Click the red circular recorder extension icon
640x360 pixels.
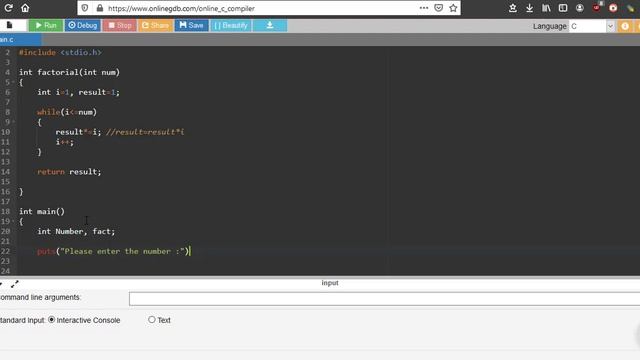[x=613, y=8]
